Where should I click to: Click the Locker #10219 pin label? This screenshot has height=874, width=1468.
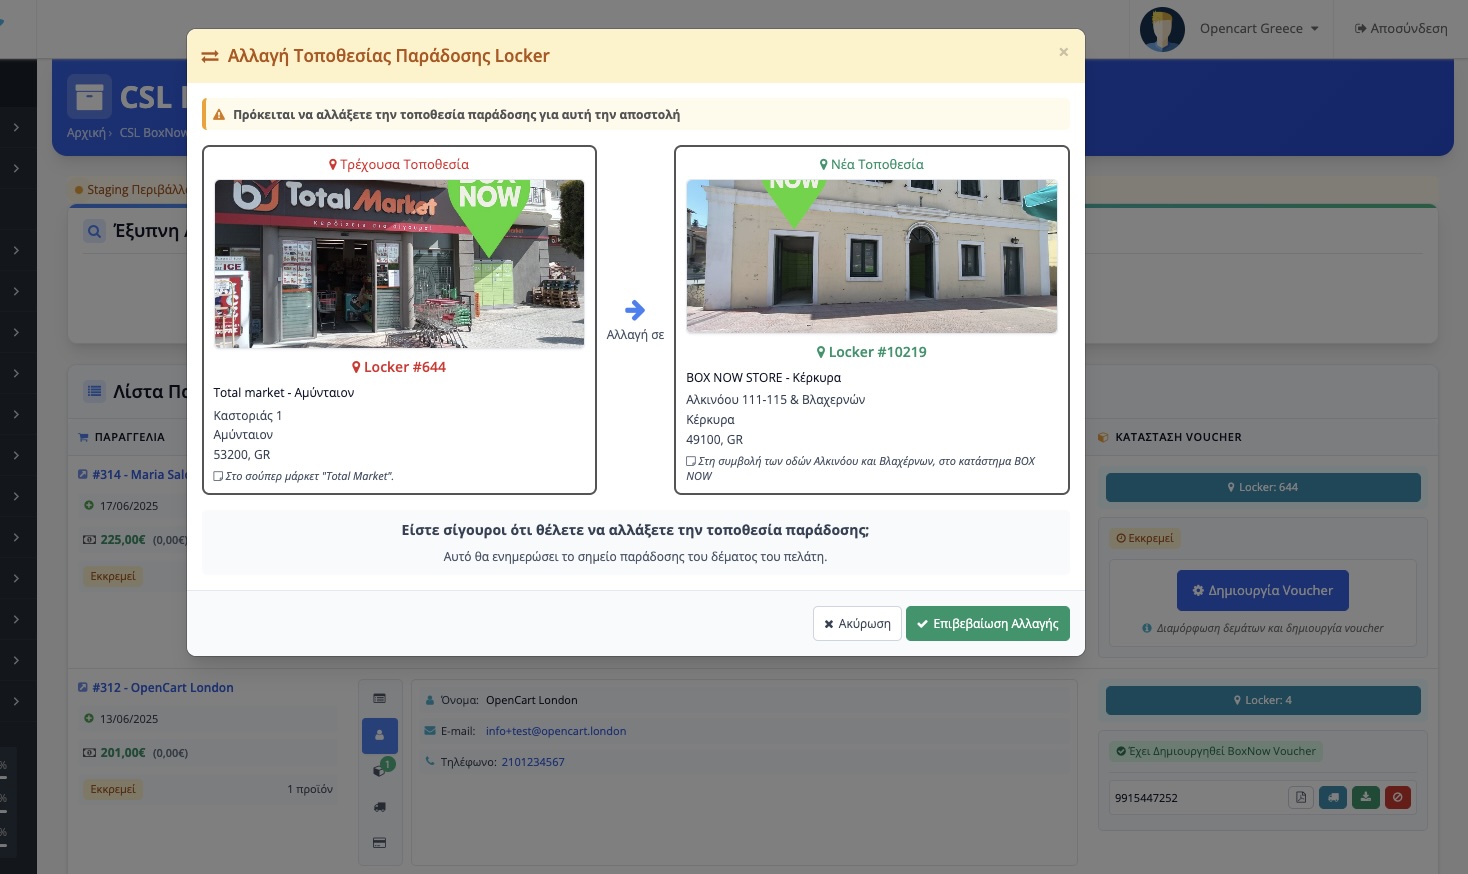tap(871, 352)
